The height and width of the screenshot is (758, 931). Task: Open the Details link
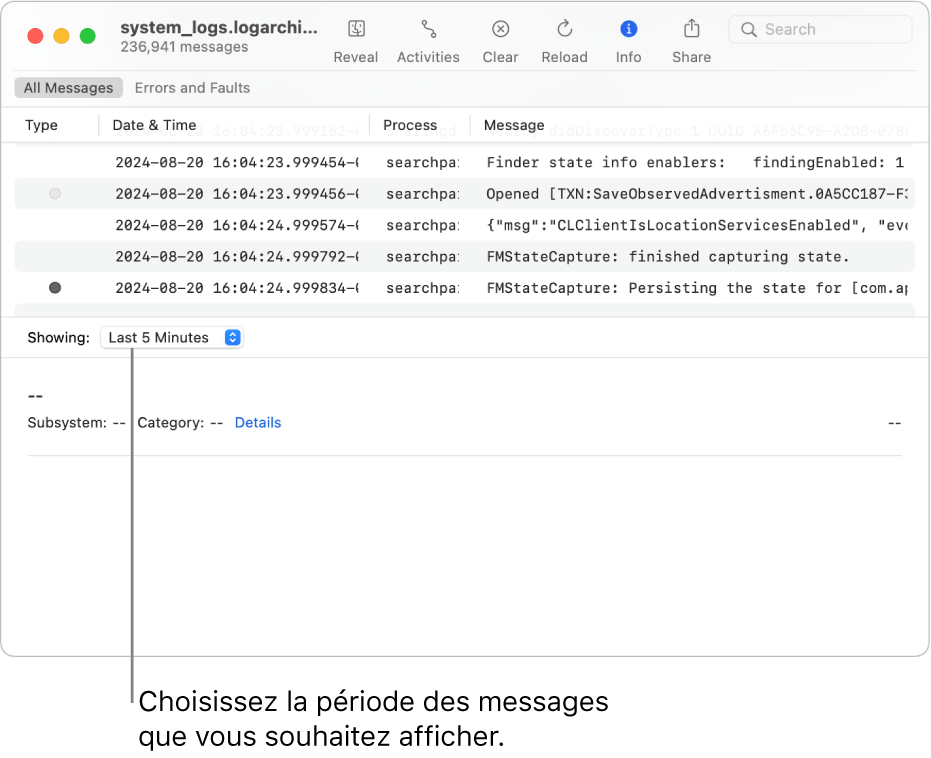(x=258, y=423)
